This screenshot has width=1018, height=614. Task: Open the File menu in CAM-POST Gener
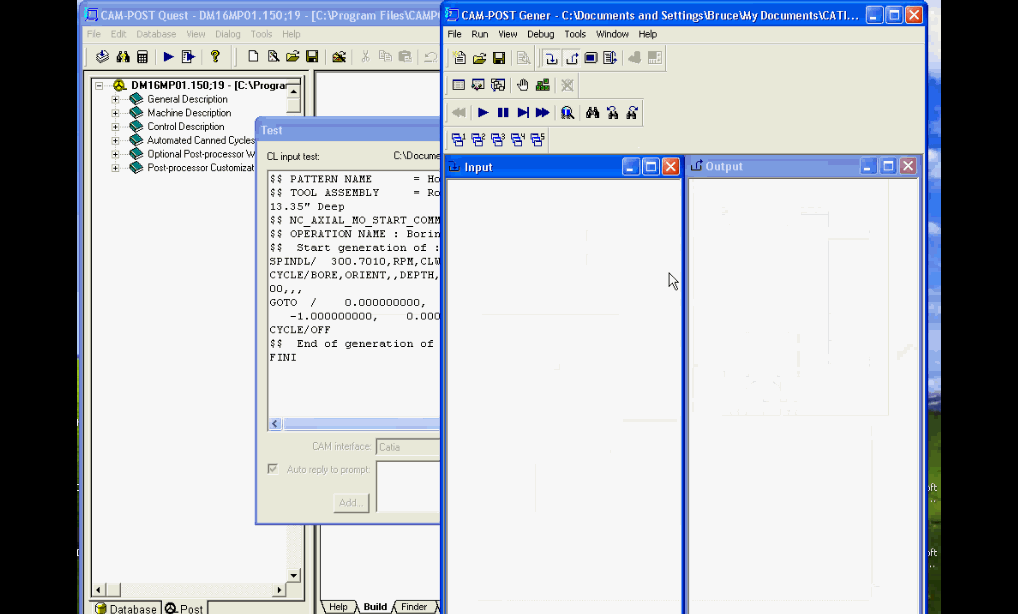point(454,34)
